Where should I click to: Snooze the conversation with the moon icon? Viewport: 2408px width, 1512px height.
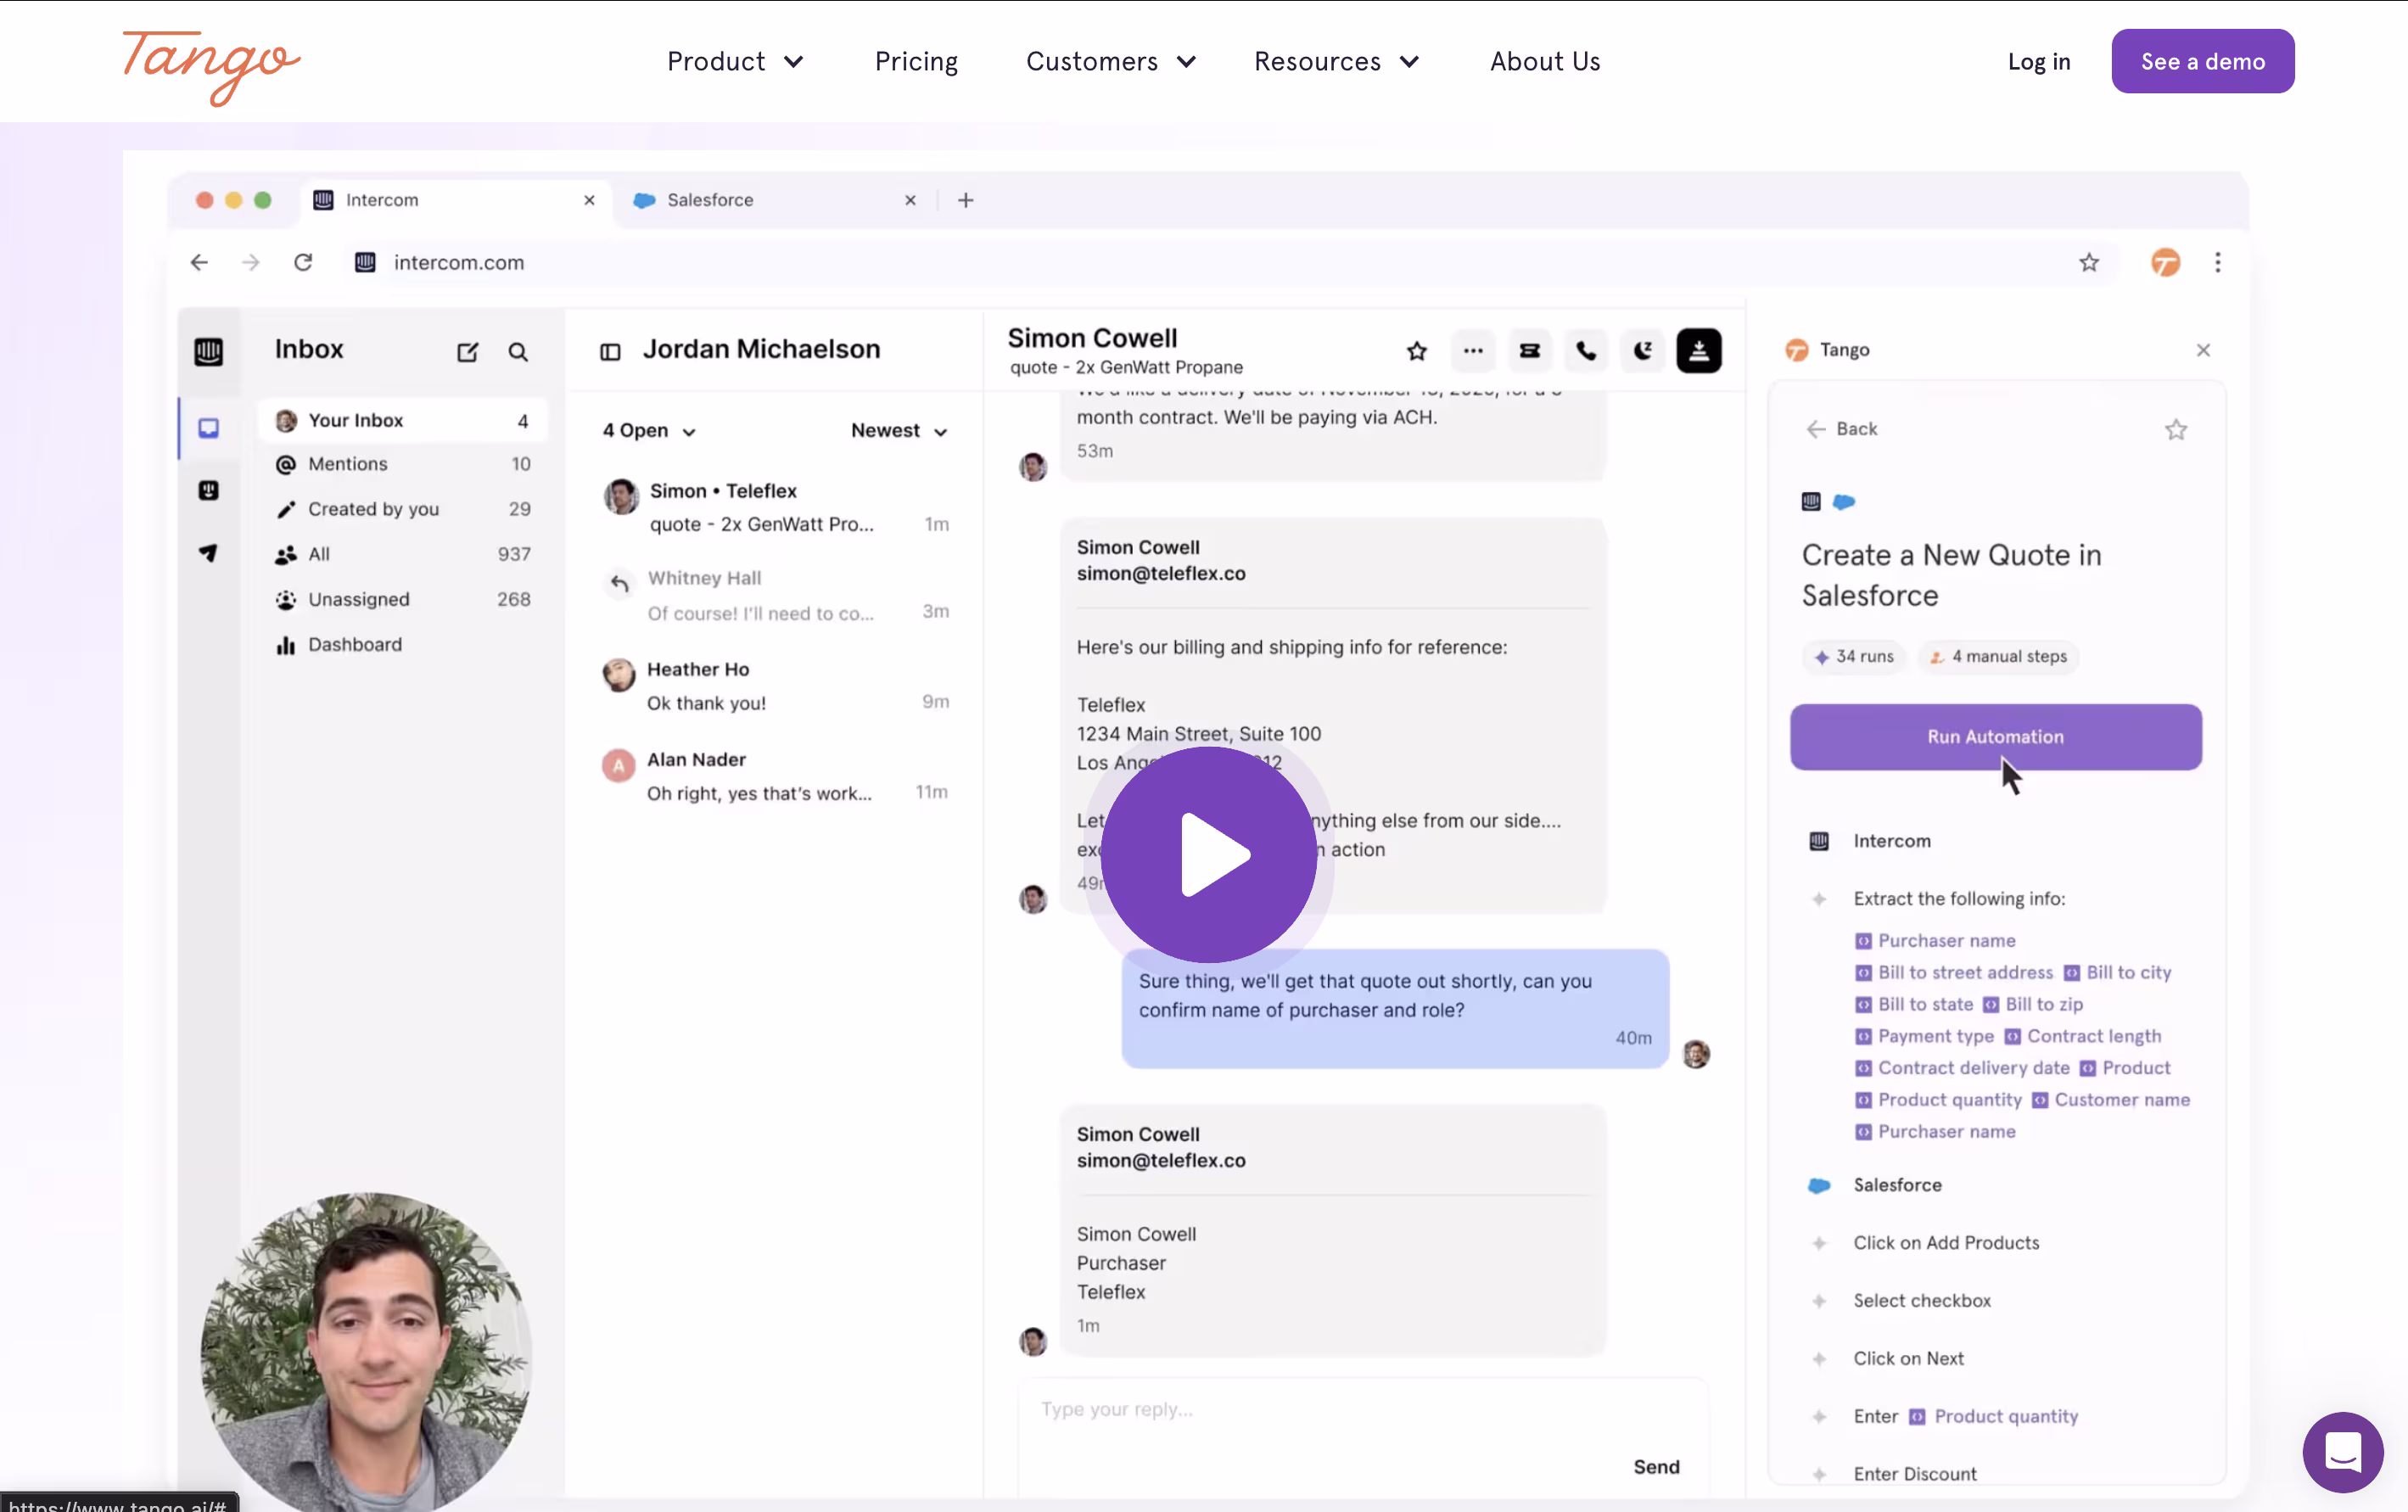(1642, 351)
